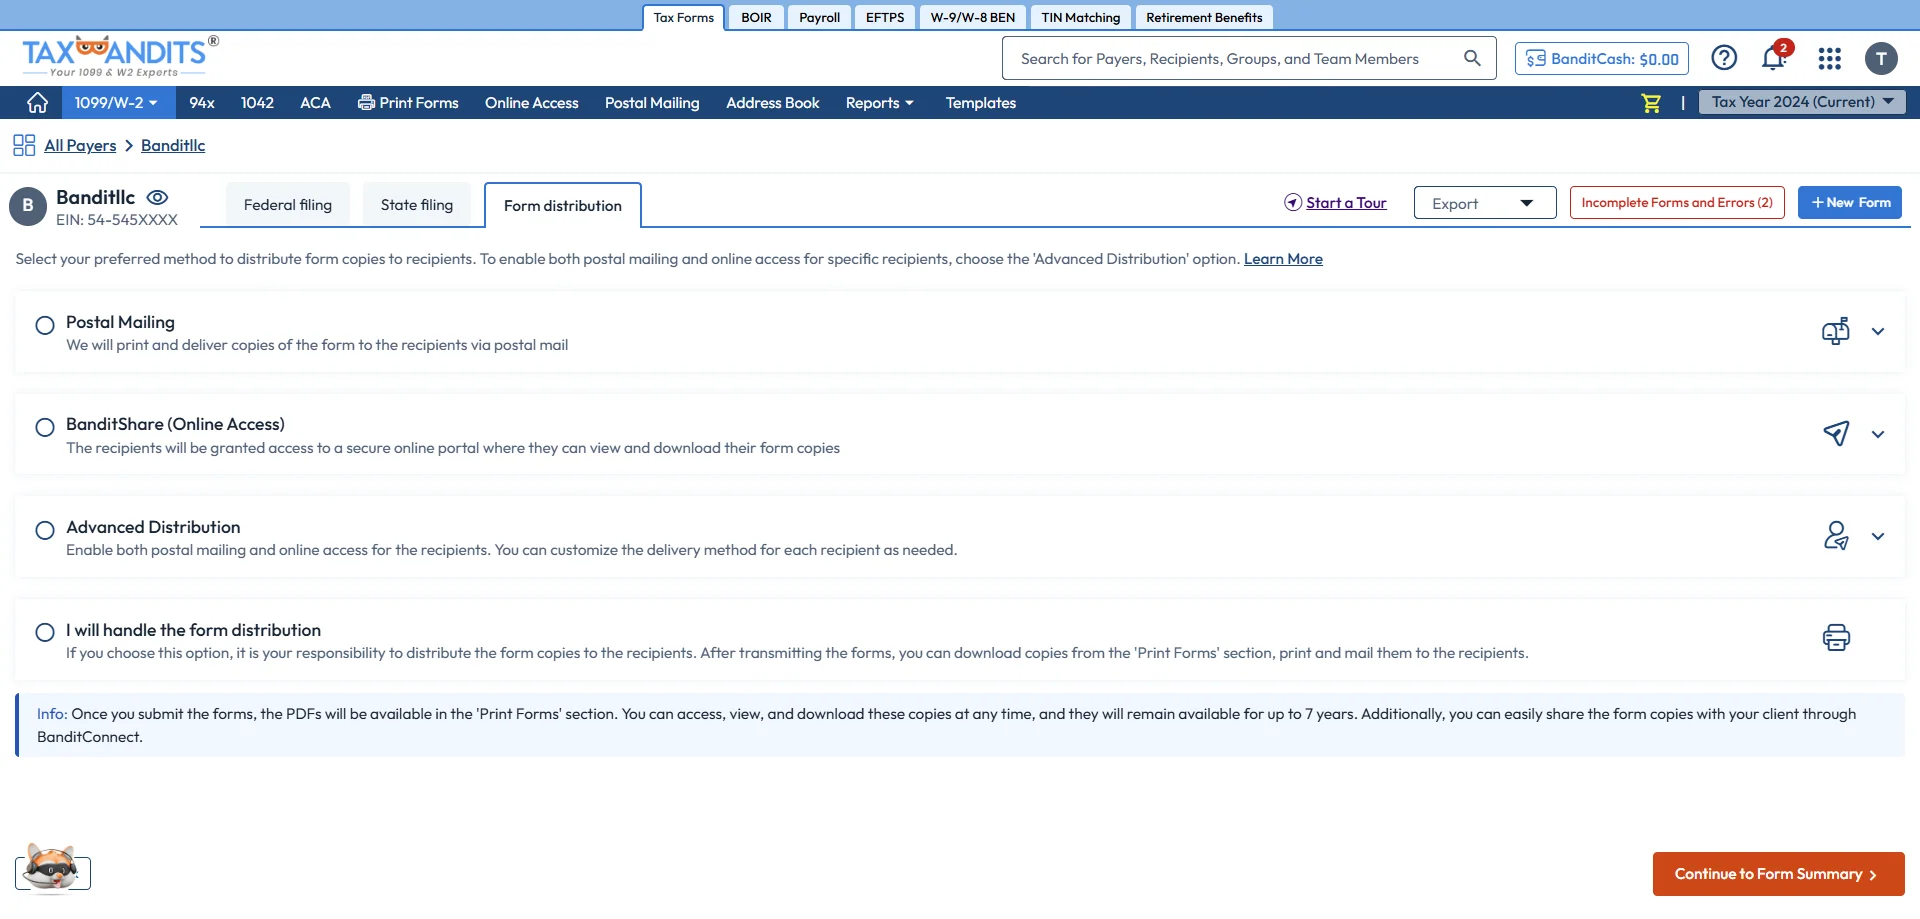The width and height of the screenshot is (1920, 919).
Task: Open the notifications bell
Action: pyautogui.click(x=1774, y=58)
